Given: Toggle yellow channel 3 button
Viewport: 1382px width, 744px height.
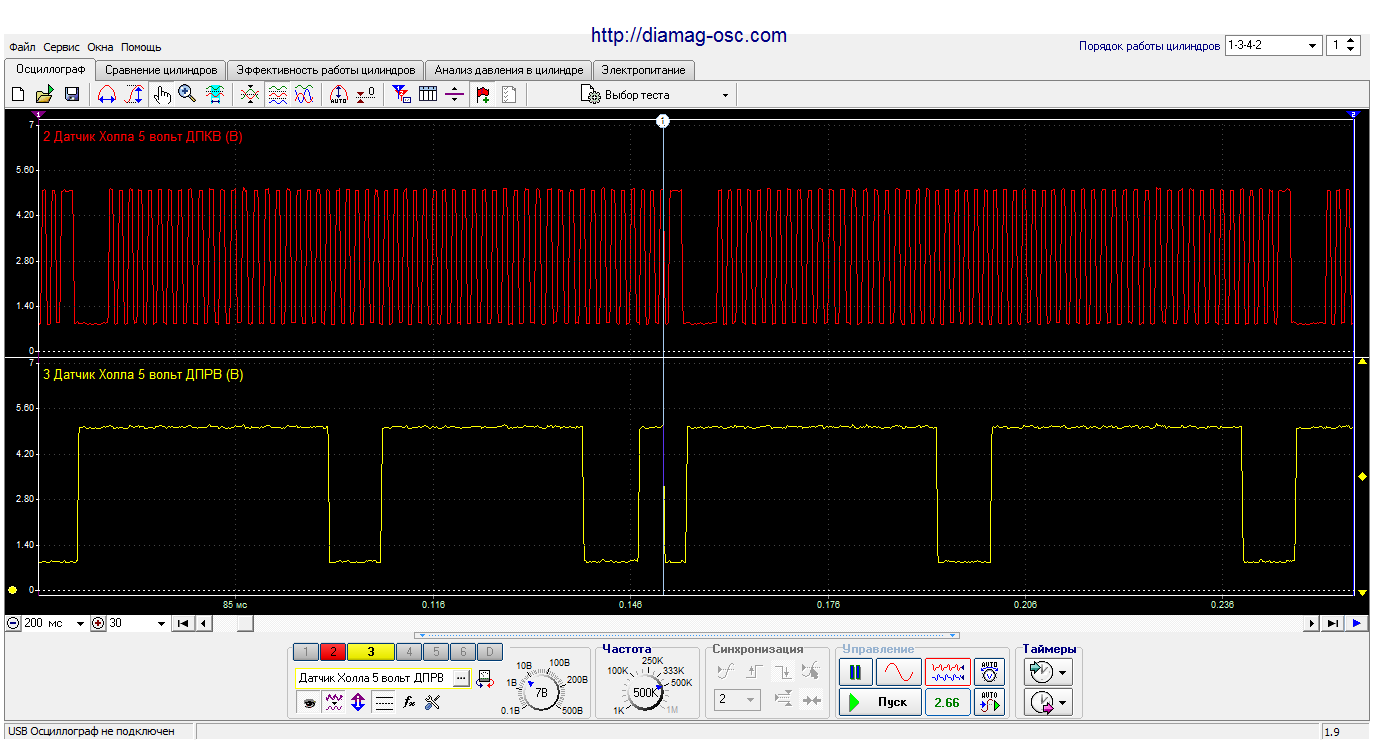Looking at the screenshot, I should [x=371, y=652].
